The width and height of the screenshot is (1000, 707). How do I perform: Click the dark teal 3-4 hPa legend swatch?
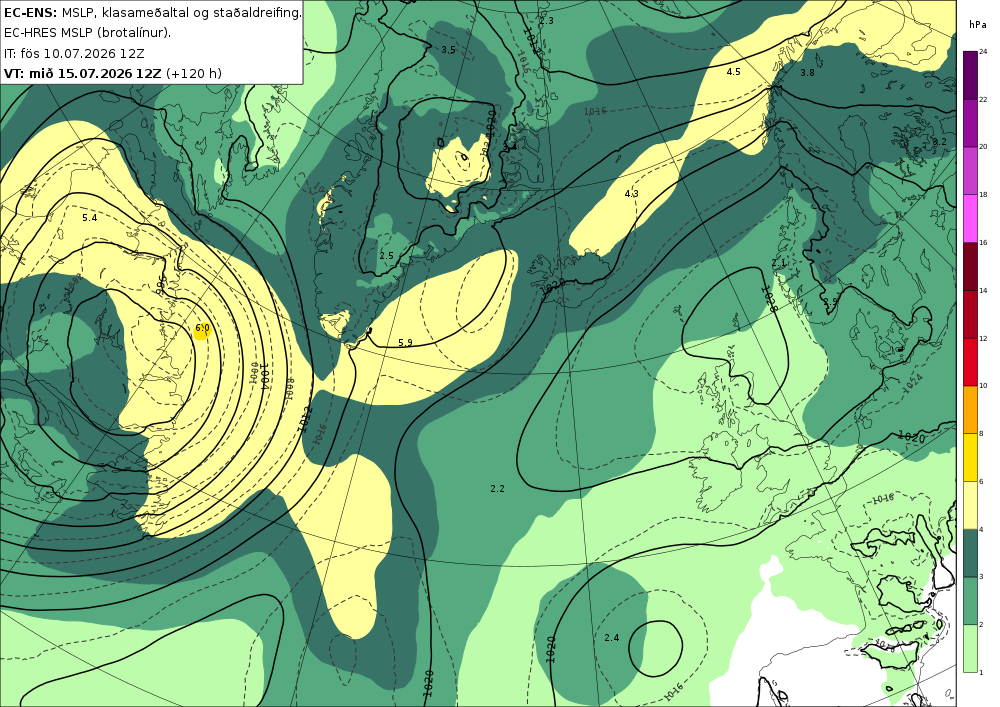970,553
